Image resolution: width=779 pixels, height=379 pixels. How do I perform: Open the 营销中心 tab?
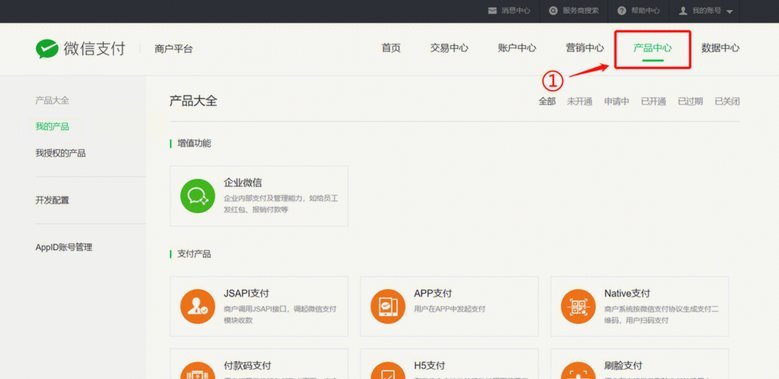tap(585, 48)
